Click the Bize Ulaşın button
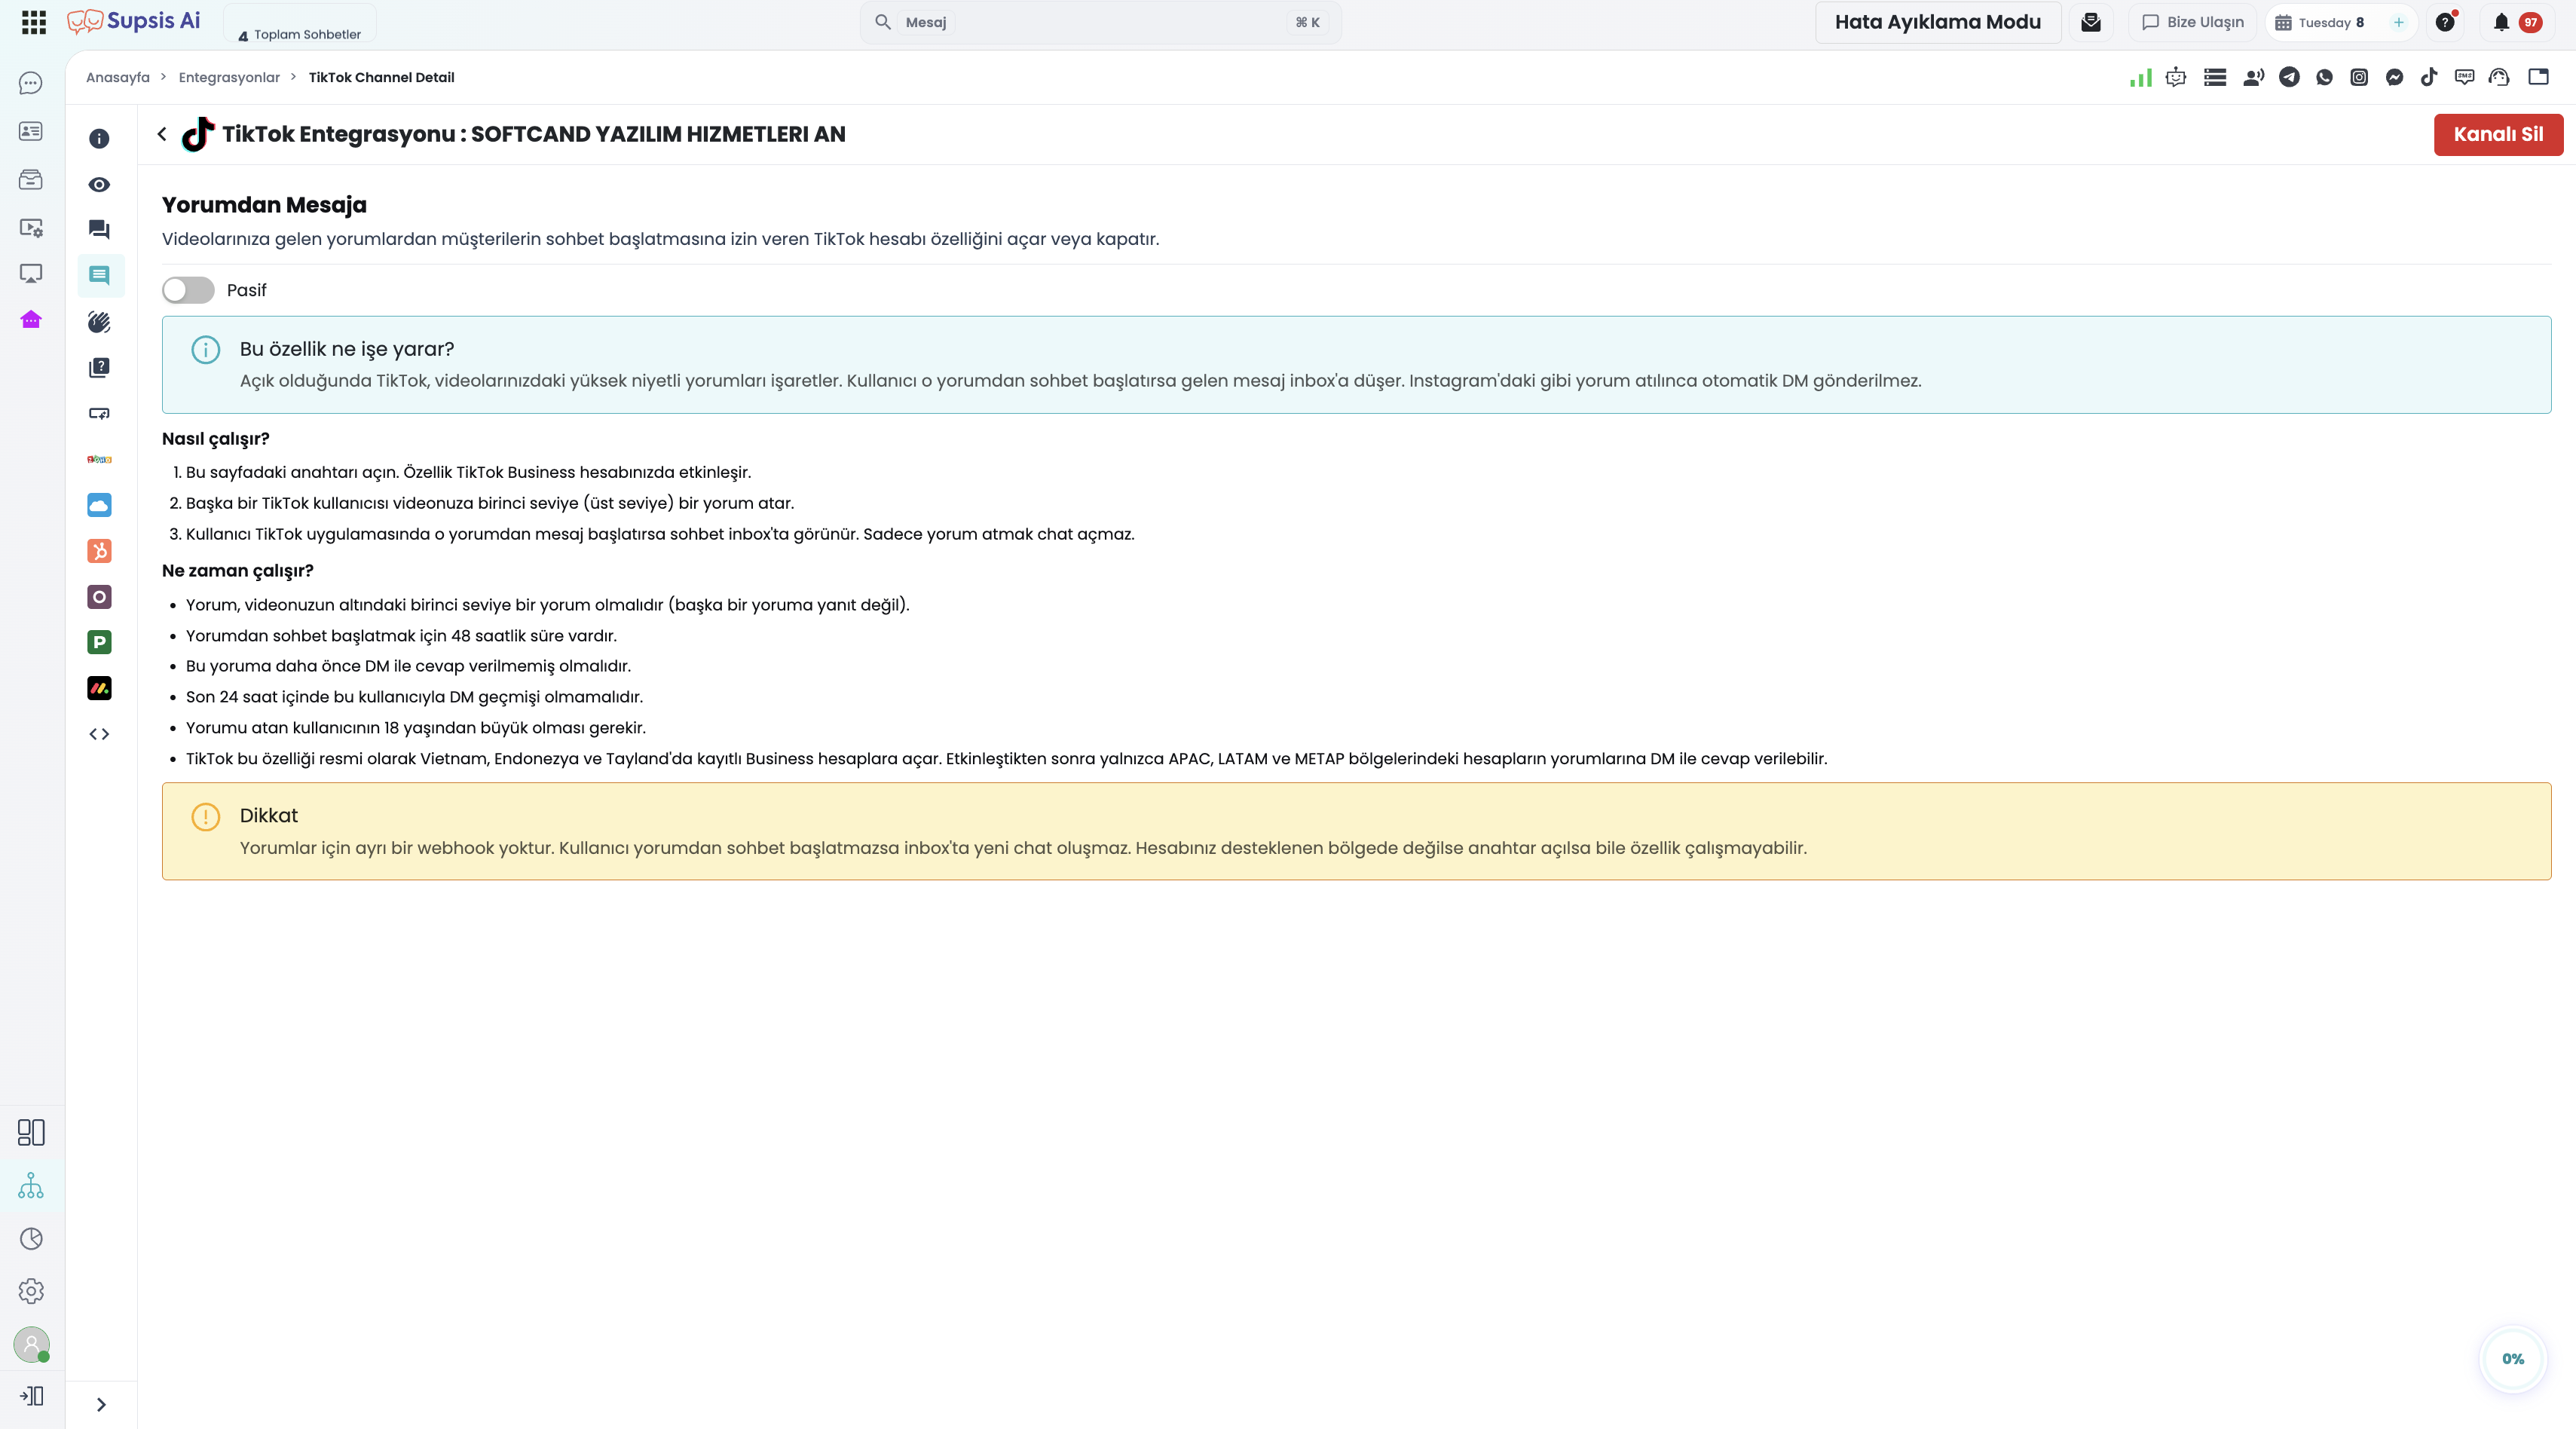The image size is (2576, 1429). pos(2193,22)
